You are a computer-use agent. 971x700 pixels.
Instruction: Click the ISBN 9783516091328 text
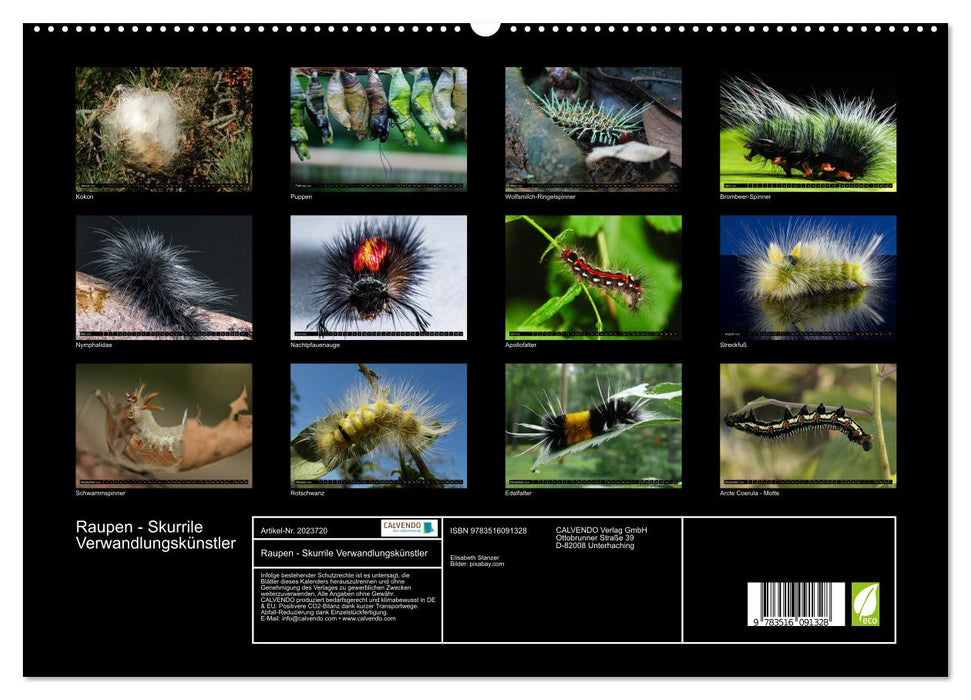pyautogui.click(x=490, y=529)
